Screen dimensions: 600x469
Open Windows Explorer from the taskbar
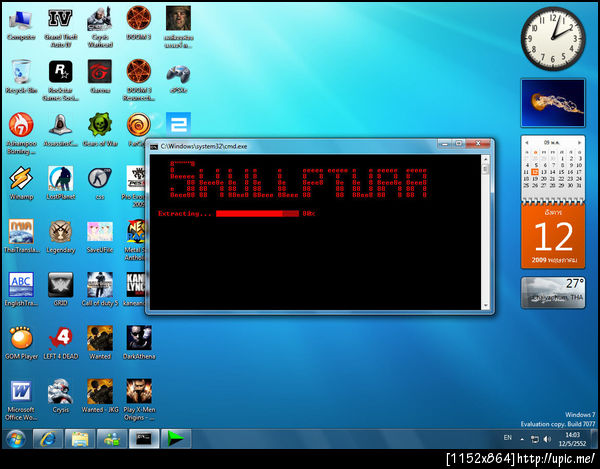click(x=80, y=439)
